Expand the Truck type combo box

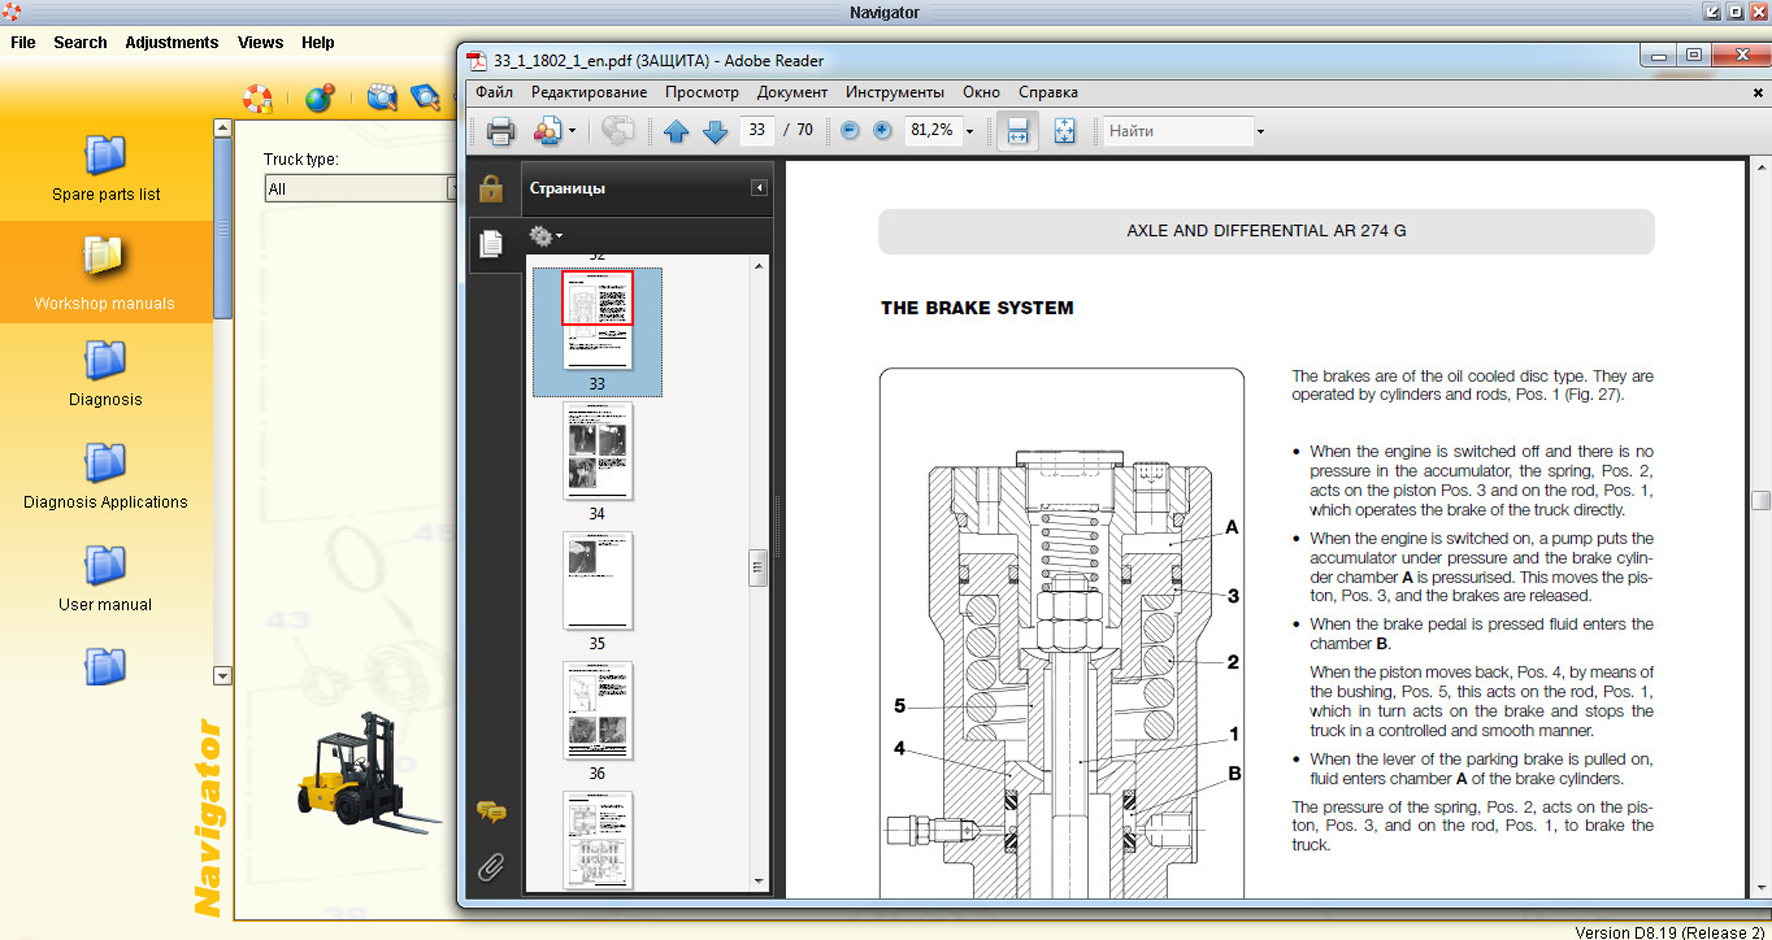451,189
